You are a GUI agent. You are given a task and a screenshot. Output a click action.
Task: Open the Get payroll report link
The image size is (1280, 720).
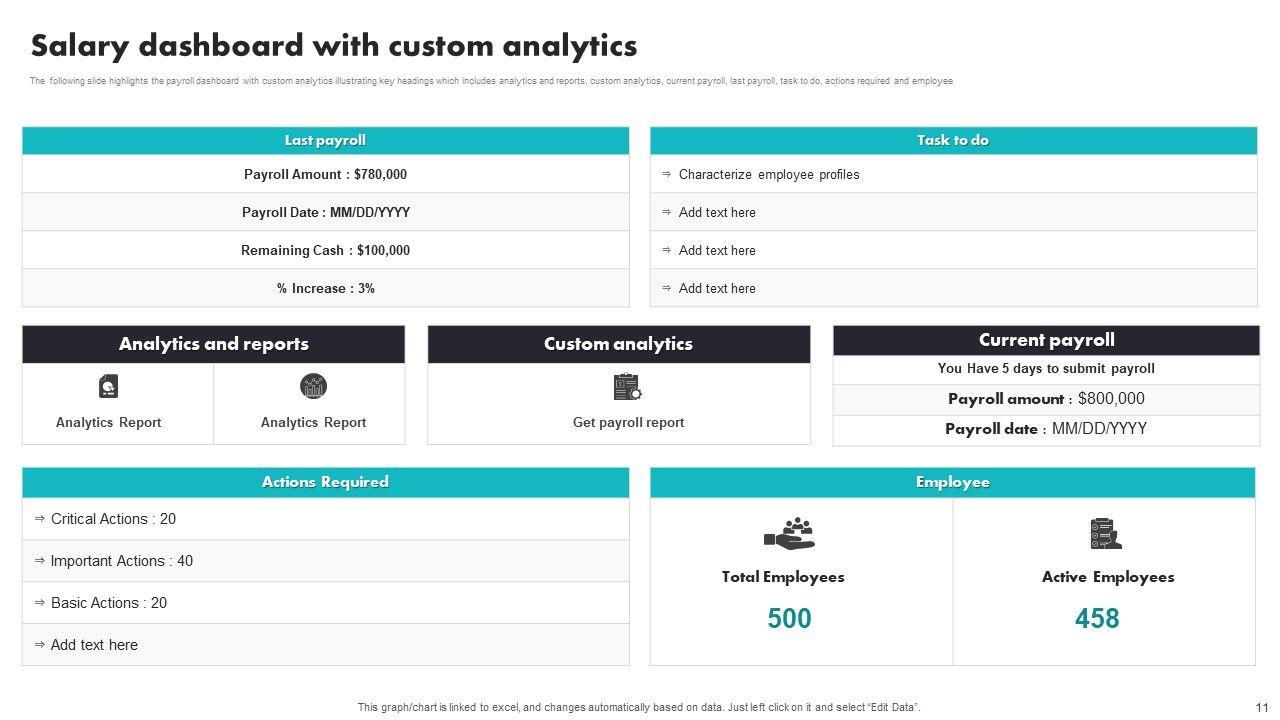(x=628, y=423)
